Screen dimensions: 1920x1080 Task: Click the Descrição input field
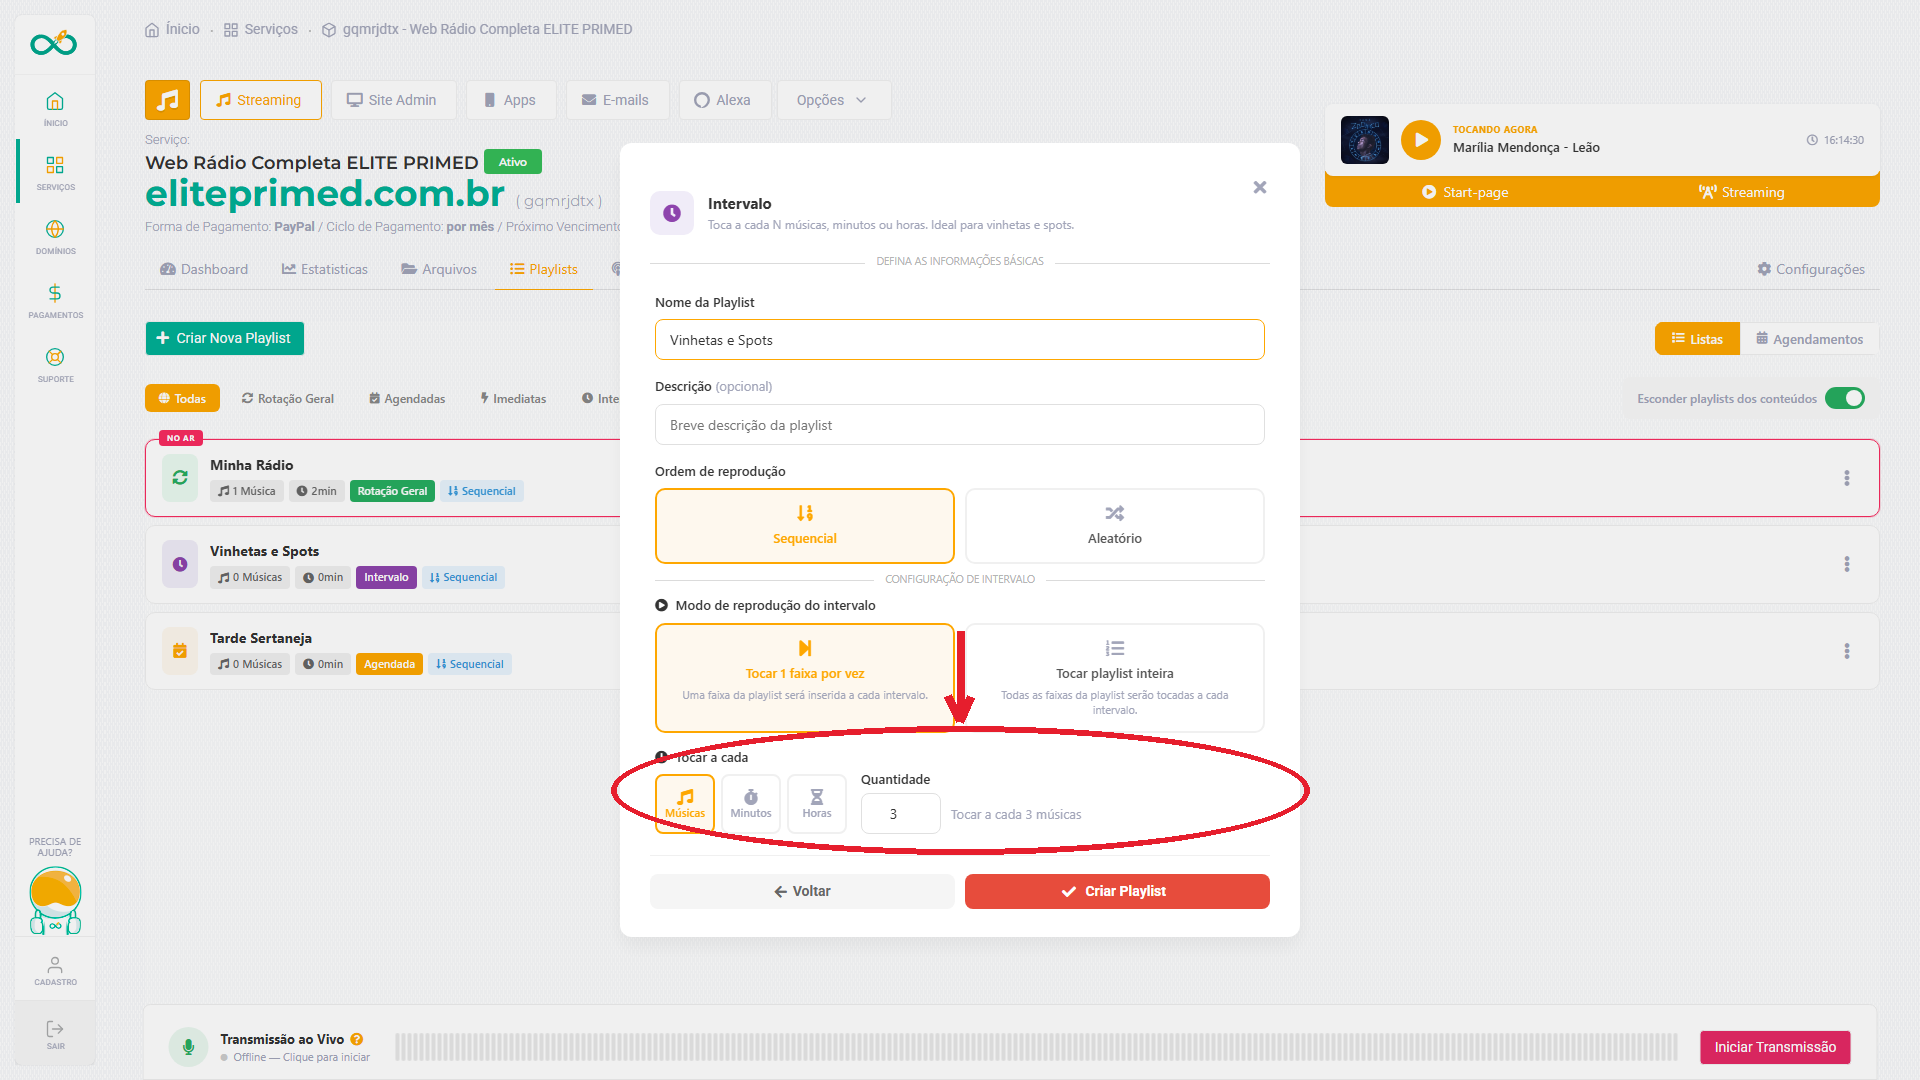tap(960, 425)
